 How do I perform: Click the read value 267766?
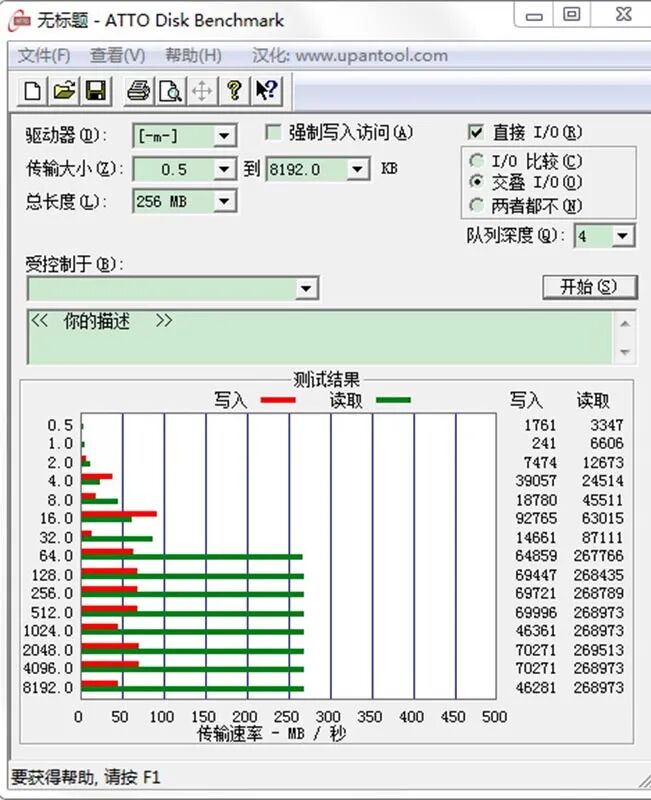[598, 556]
